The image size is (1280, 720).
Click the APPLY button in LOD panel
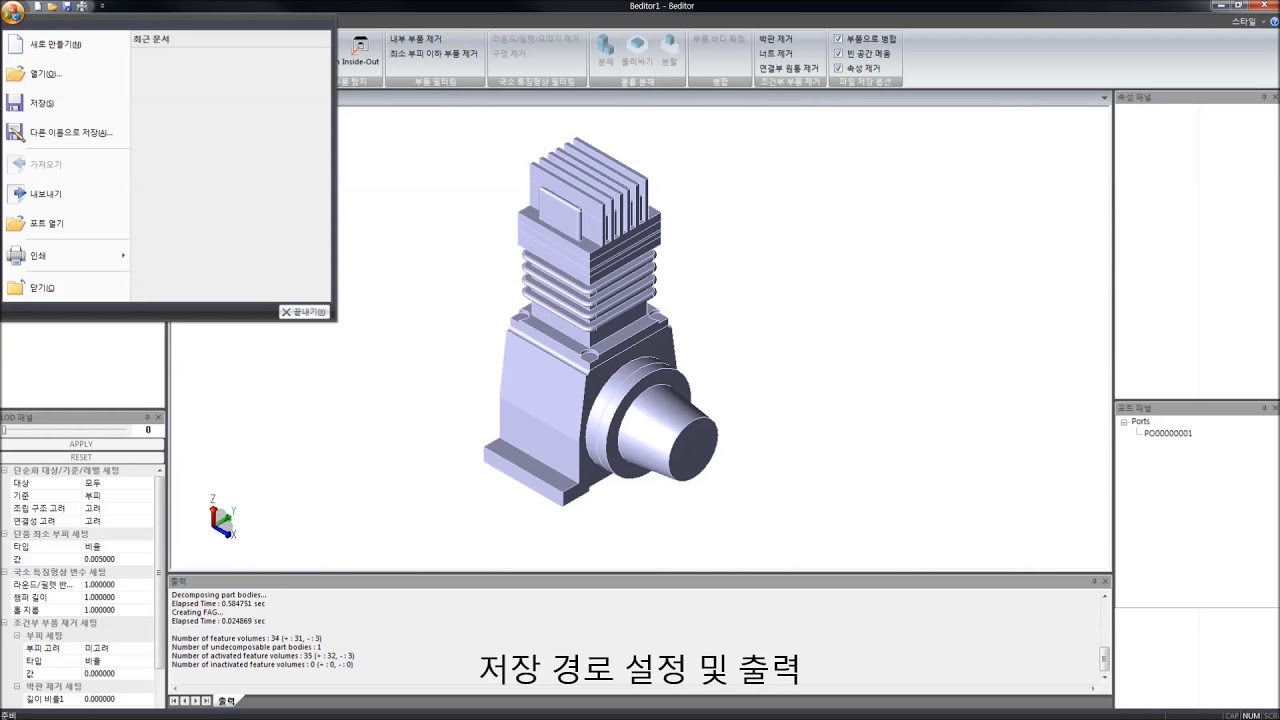81,444
